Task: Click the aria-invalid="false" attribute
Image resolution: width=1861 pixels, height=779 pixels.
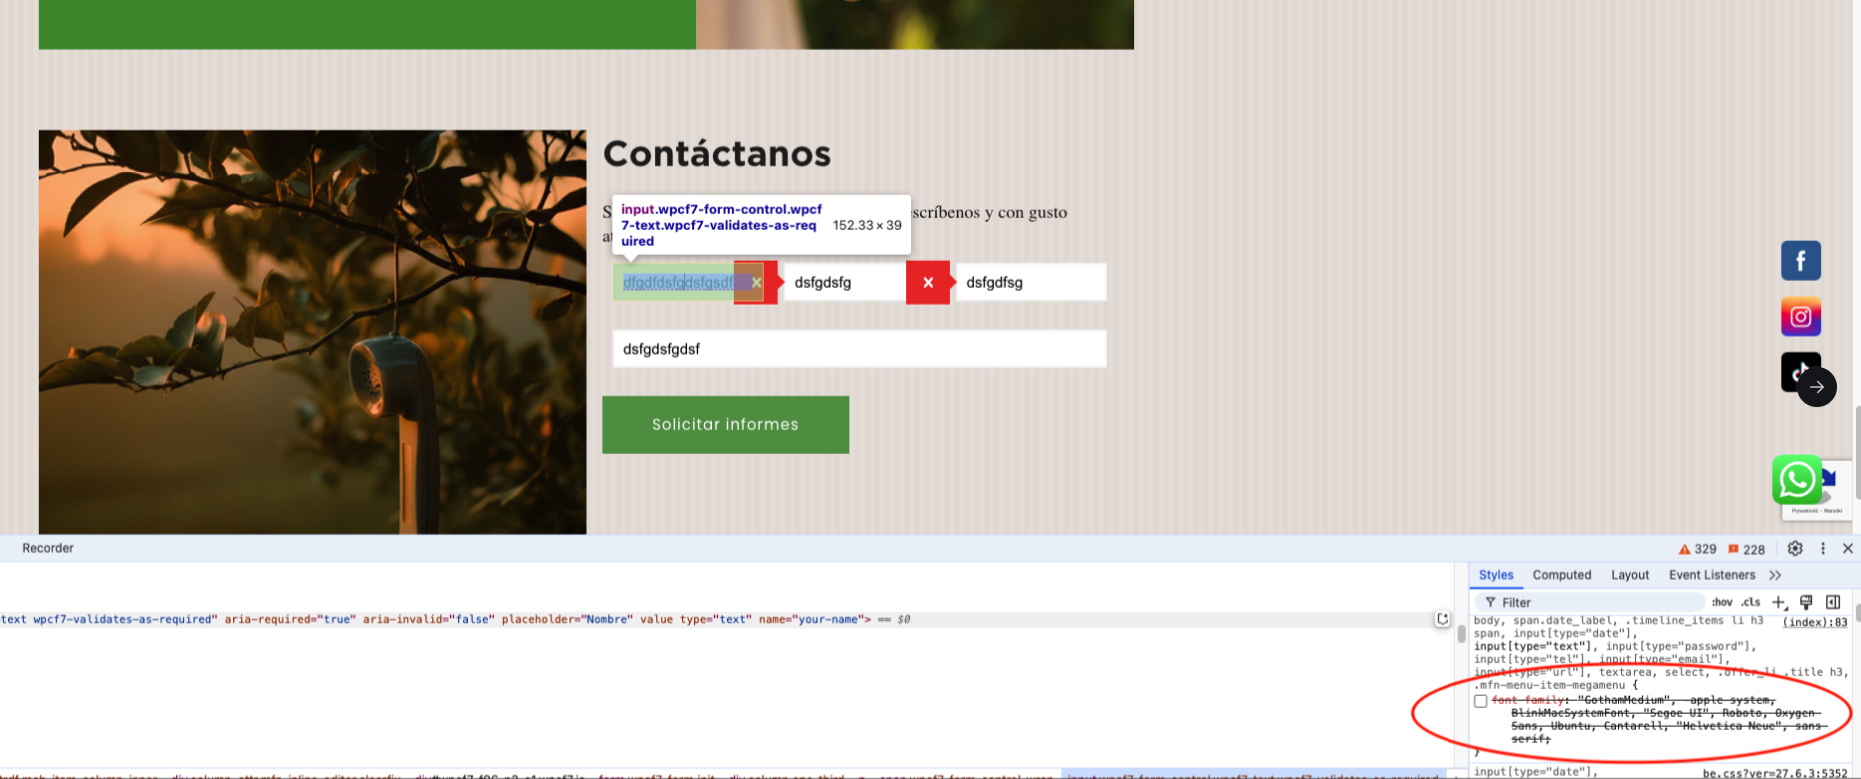Action: [428, 620]
